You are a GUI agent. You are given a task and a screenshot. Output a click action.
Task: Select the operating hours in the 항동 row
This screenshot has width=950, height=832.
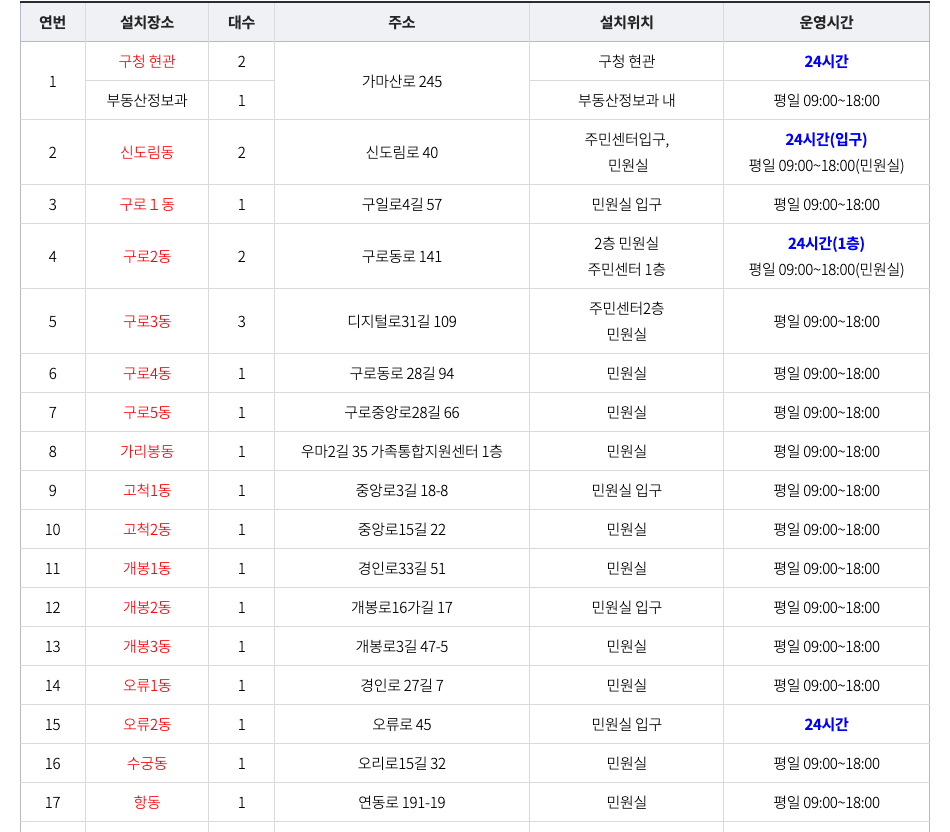pos(826,802)
